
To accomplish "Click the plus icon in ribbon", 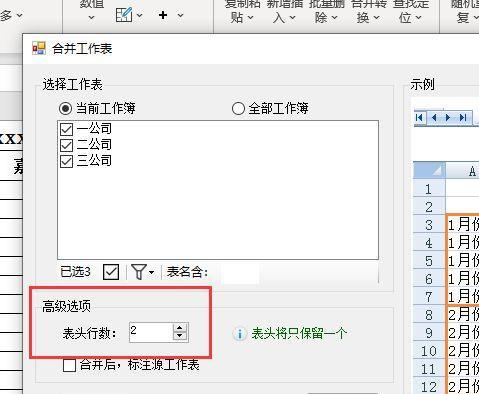I will click(x=163, y=15).
